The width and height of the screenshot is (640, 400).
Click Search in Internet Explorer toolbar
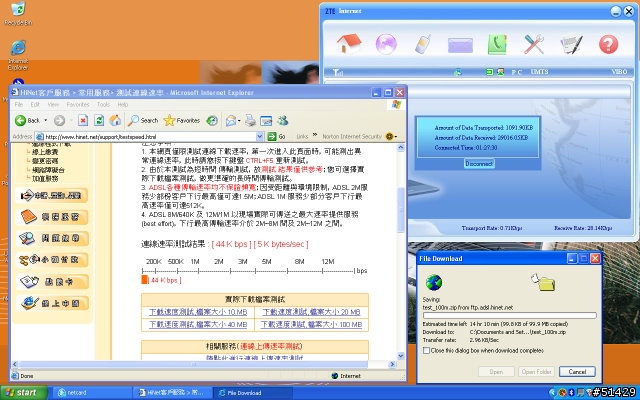(142, 120)
